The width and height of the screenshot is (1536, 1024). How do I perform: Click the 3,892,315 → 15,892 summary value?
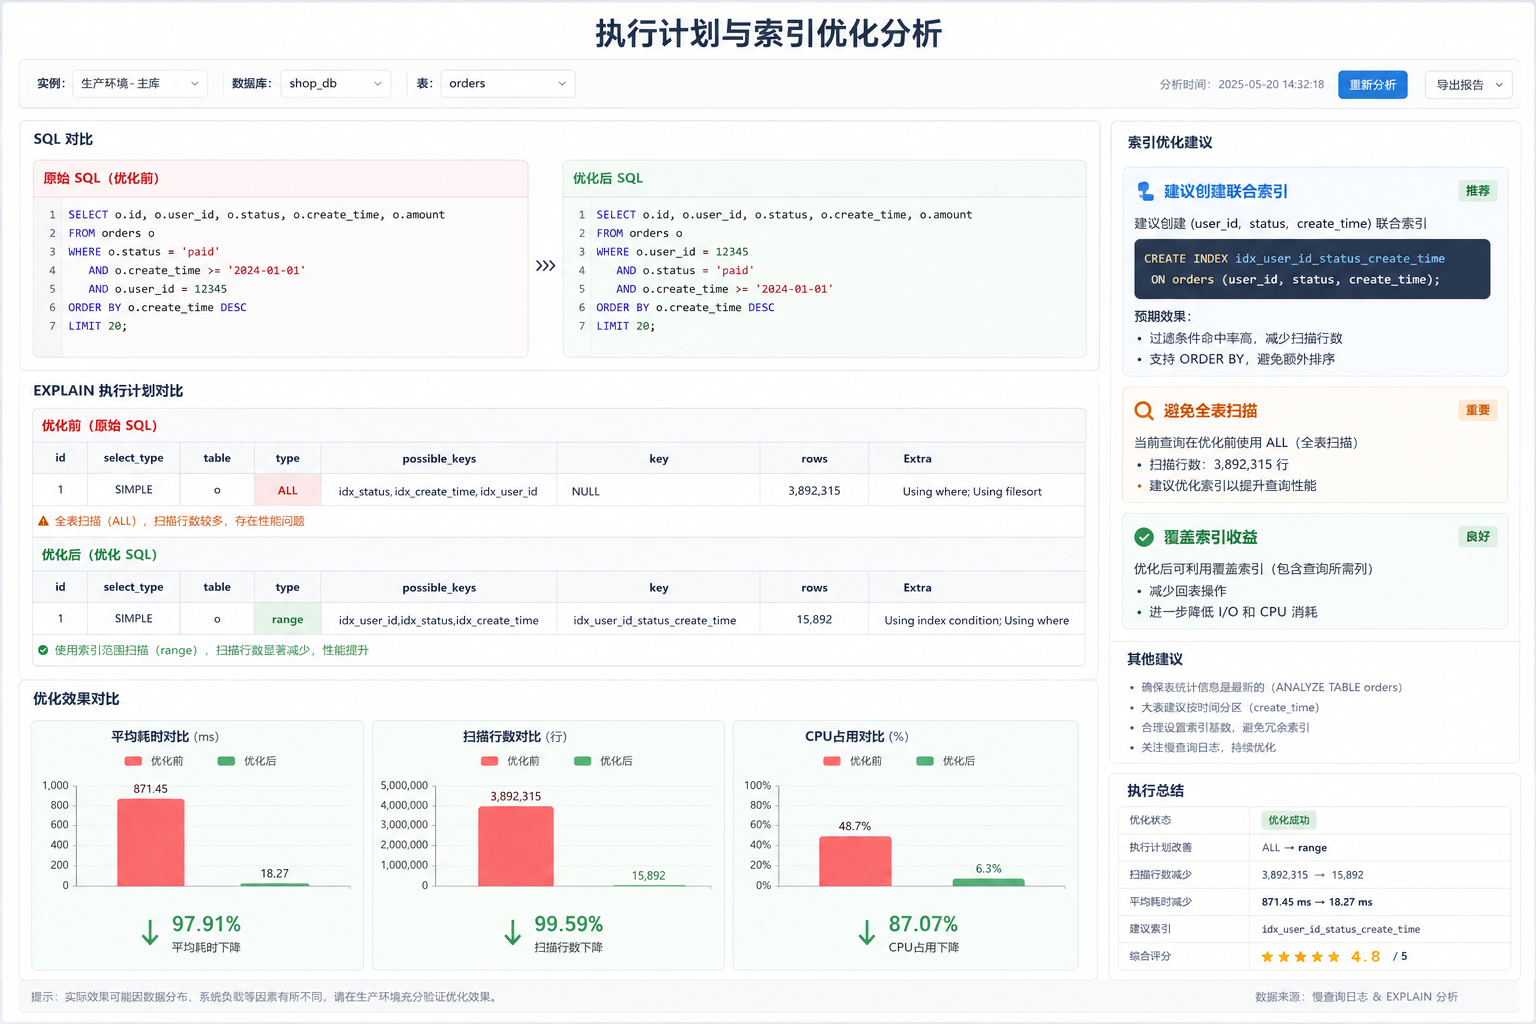point(1313,874)
